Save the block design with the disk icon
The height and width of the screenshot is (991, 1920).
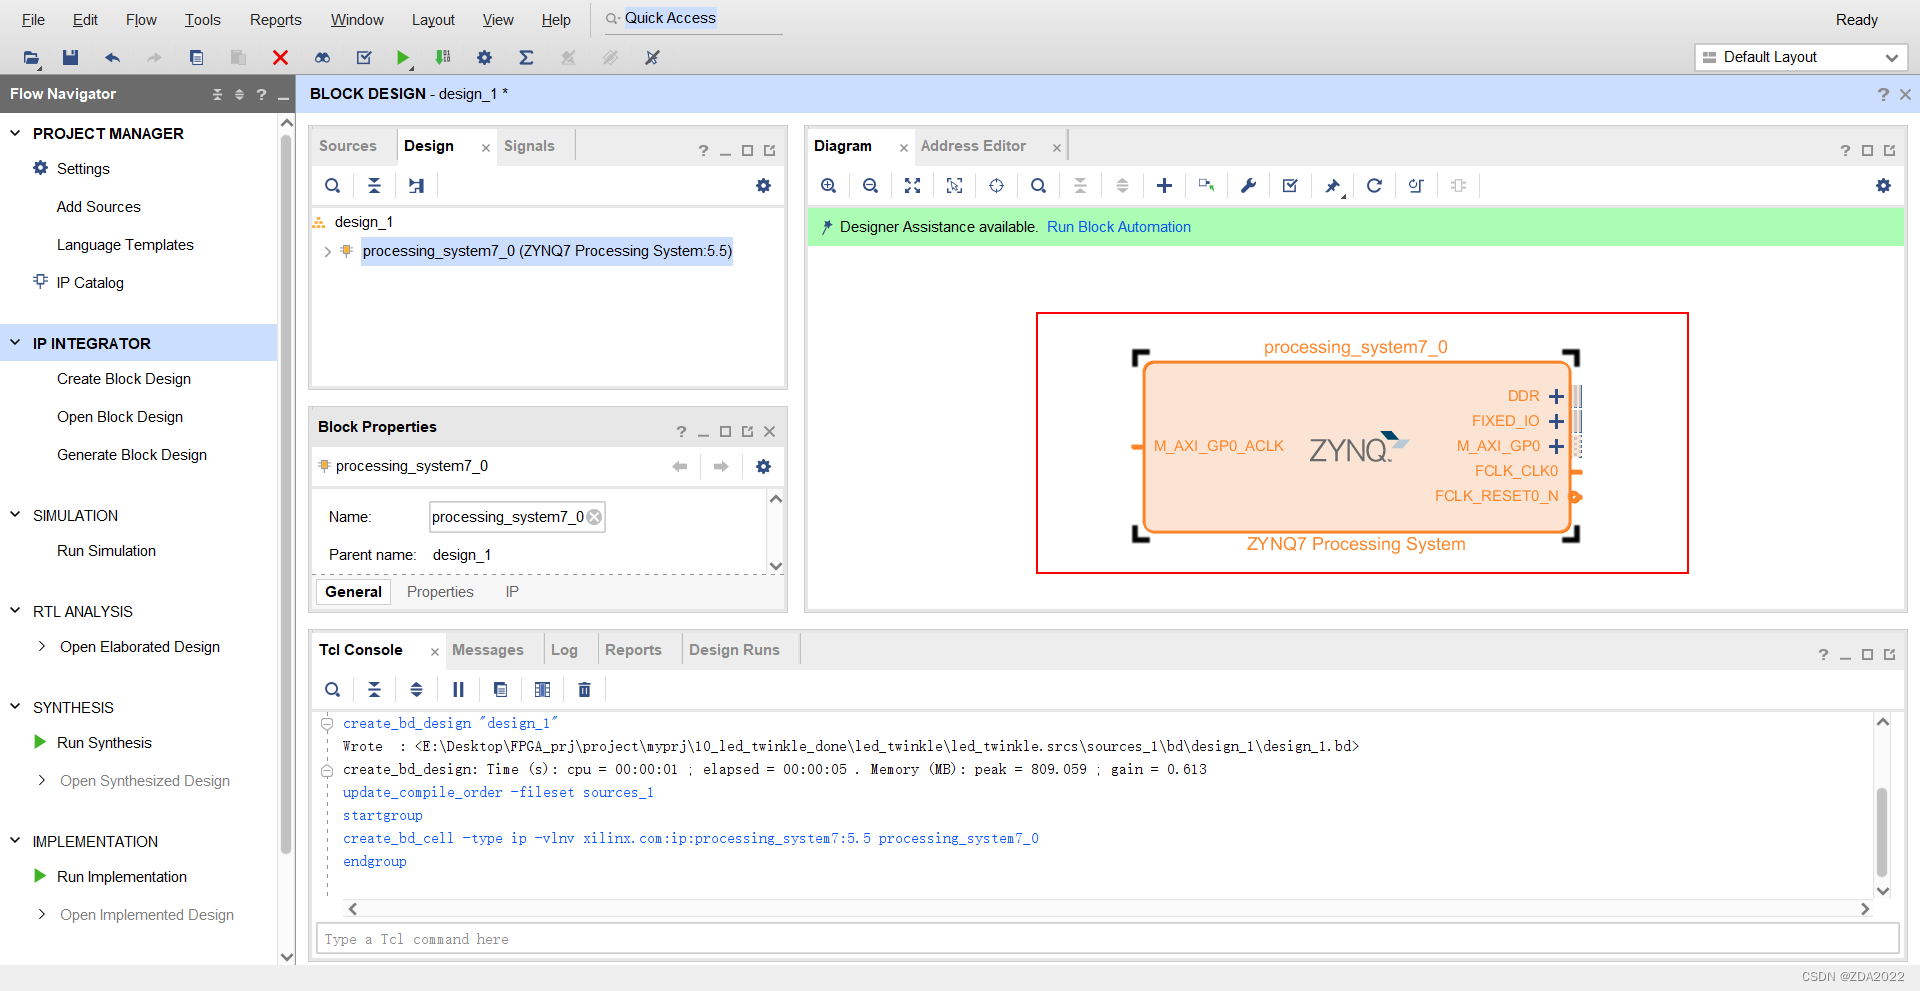point(70,58)
